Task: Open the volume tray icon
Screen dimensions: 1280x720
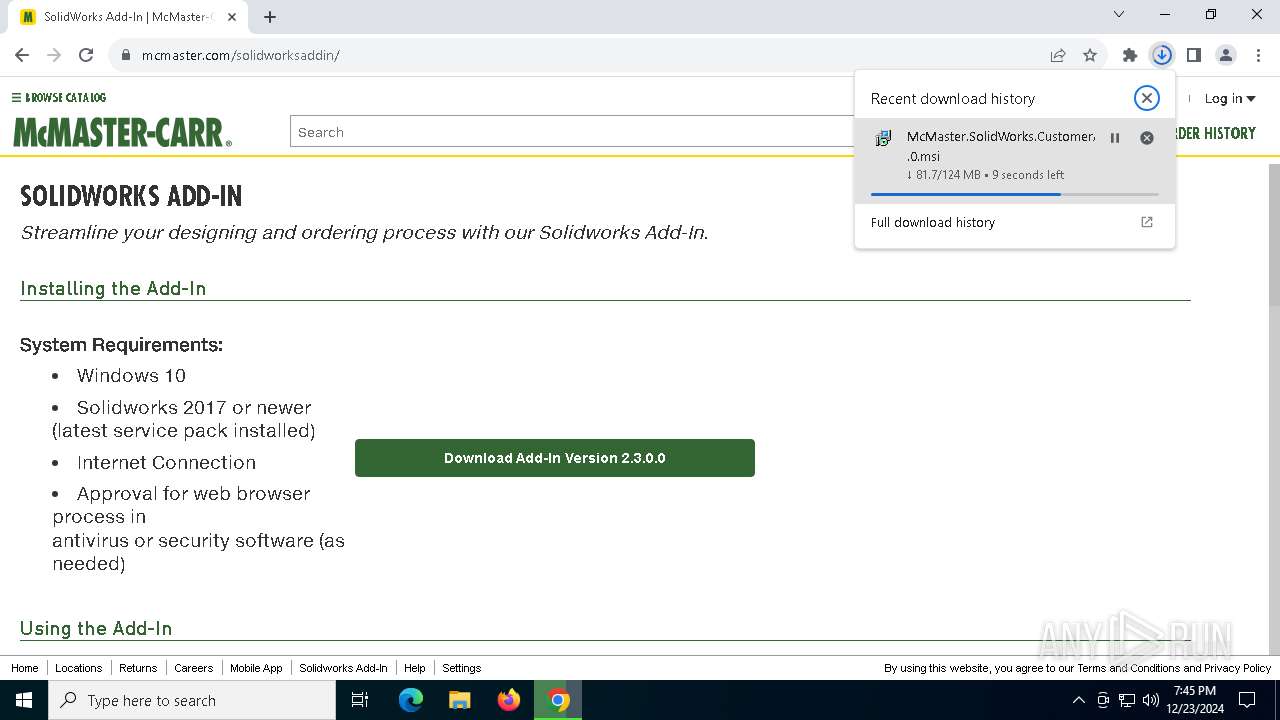Action: click(1151, 700)
